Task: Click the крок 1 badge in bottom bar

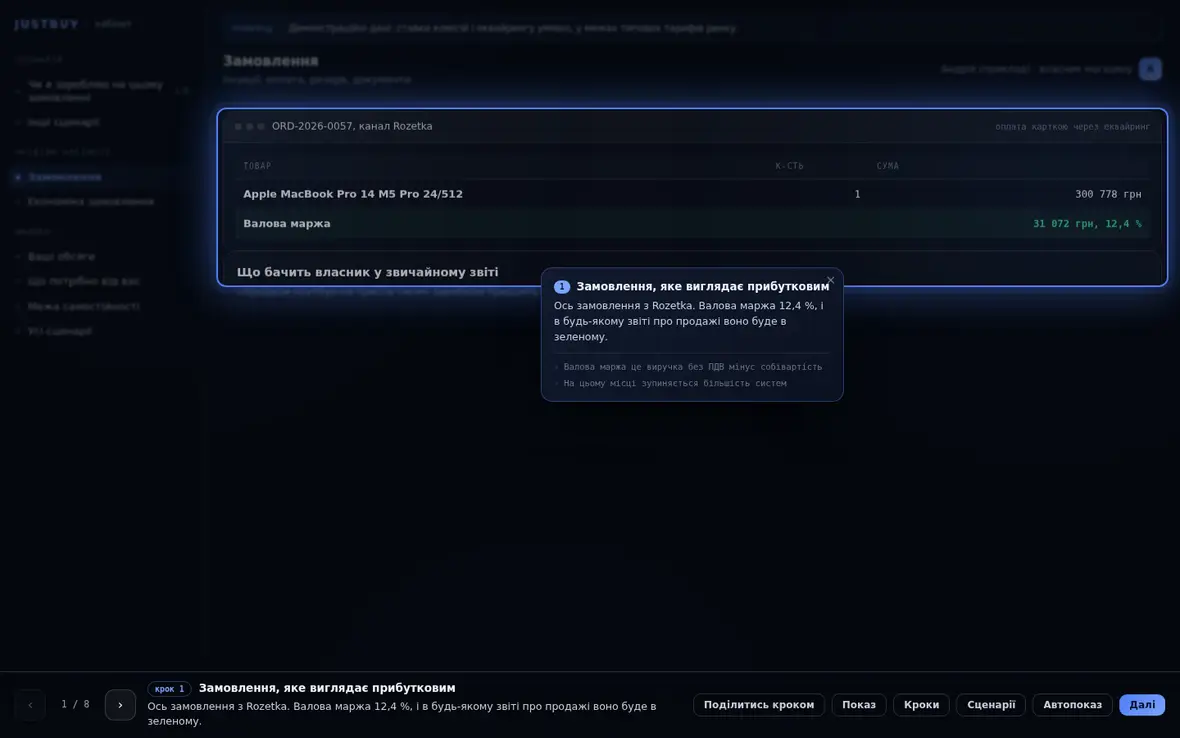Action: tap(169, 688)
